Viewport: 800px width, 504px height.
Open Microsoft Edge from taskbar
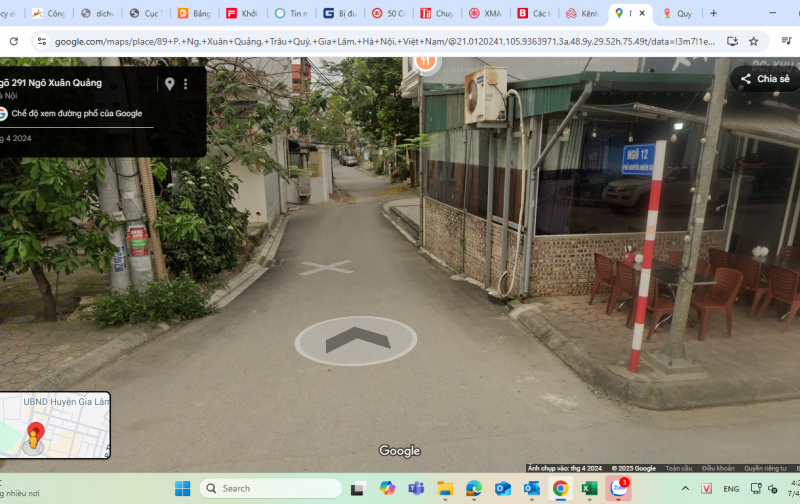474,488
